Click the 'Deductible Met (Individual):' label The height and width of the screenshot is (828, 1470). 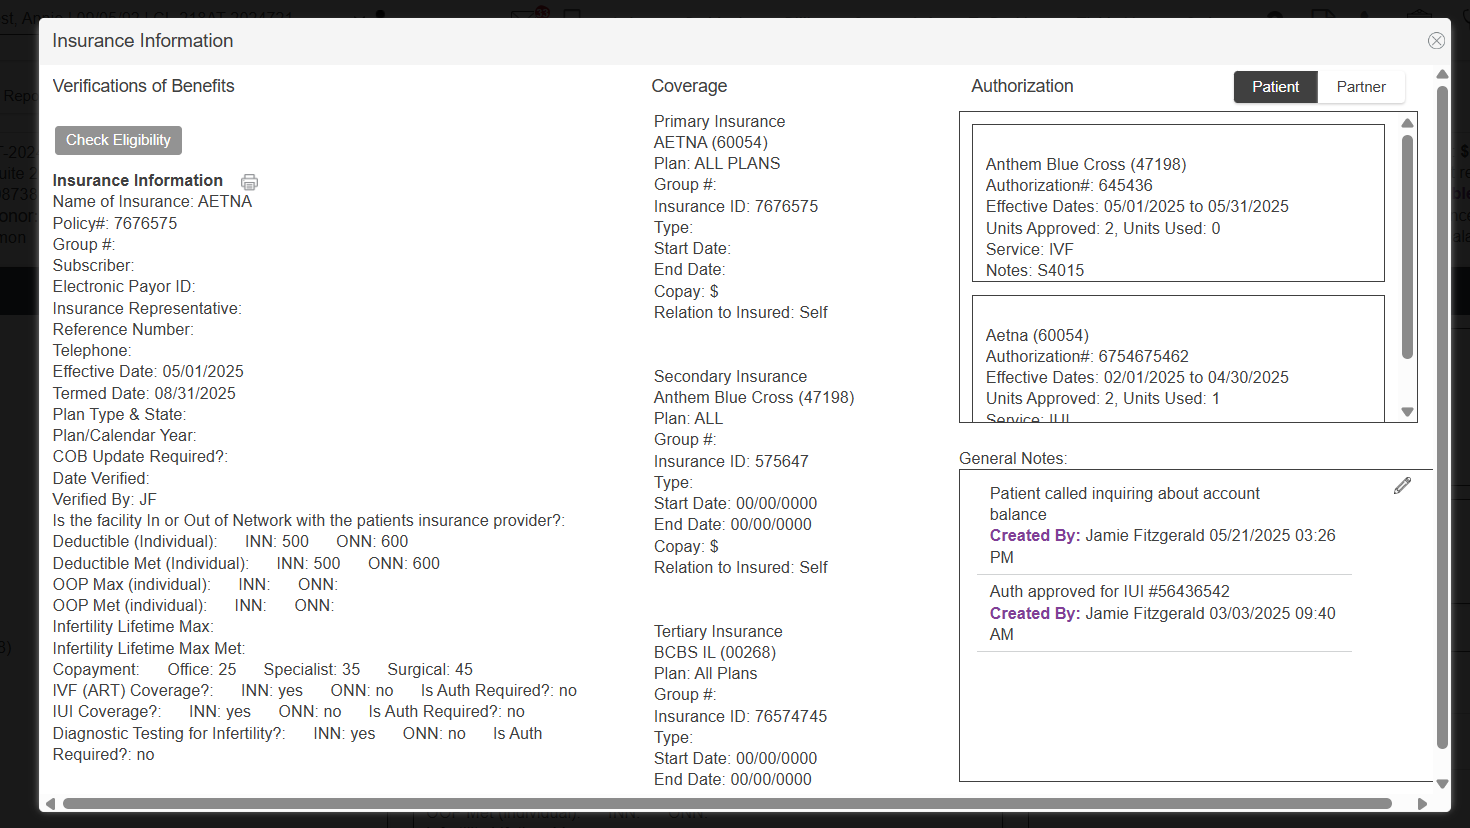pyautogui.click(x=151, y=563)
